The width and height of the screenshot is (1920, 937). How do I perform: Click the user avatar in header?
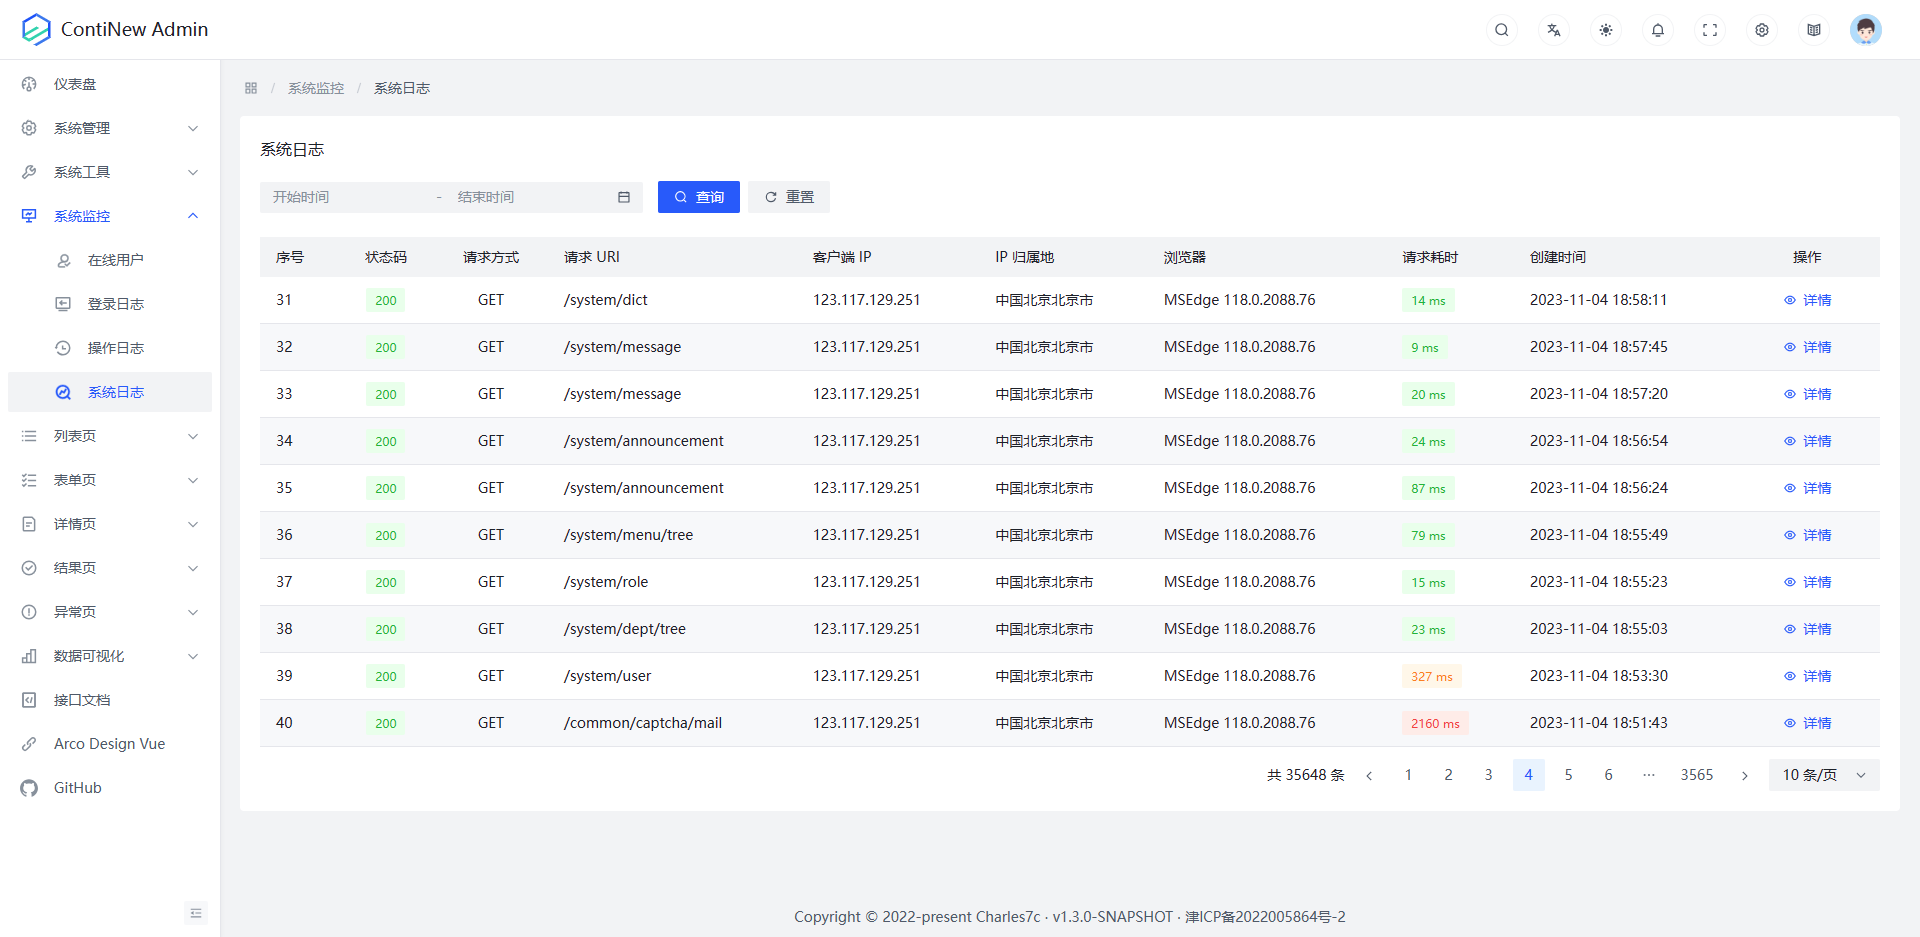coord(1865,30)
